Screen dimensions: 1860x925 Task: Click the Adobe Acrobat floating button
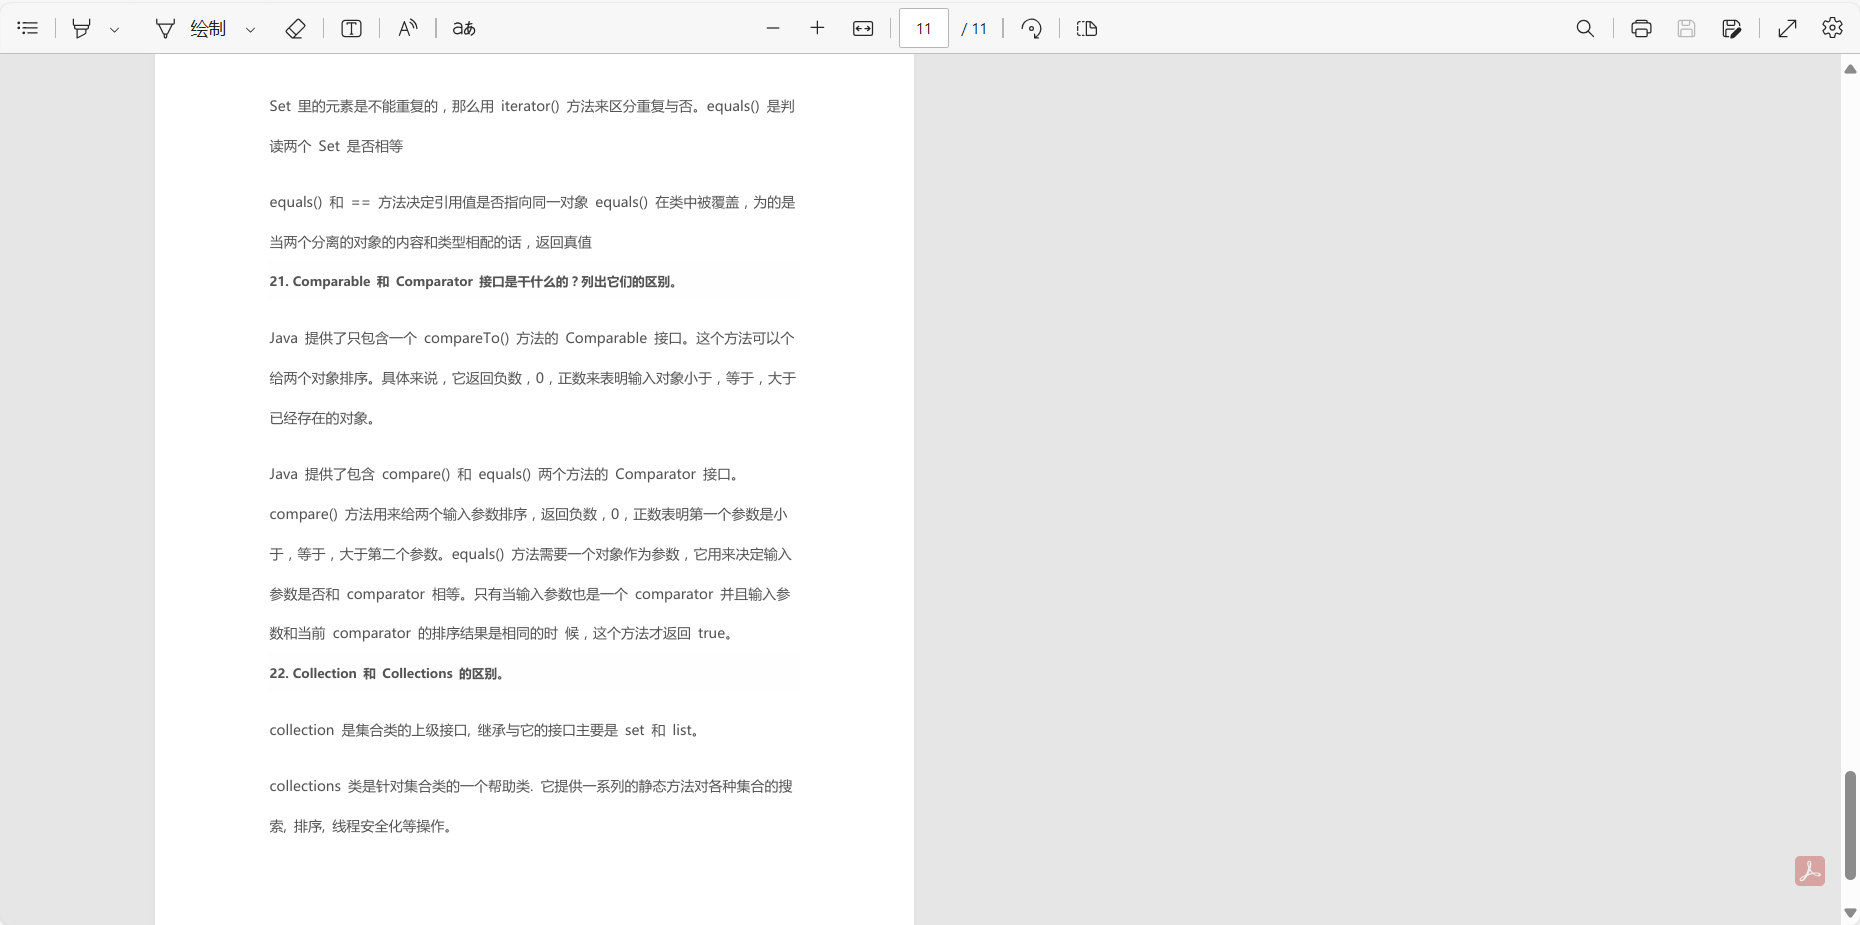[1810, 871]
